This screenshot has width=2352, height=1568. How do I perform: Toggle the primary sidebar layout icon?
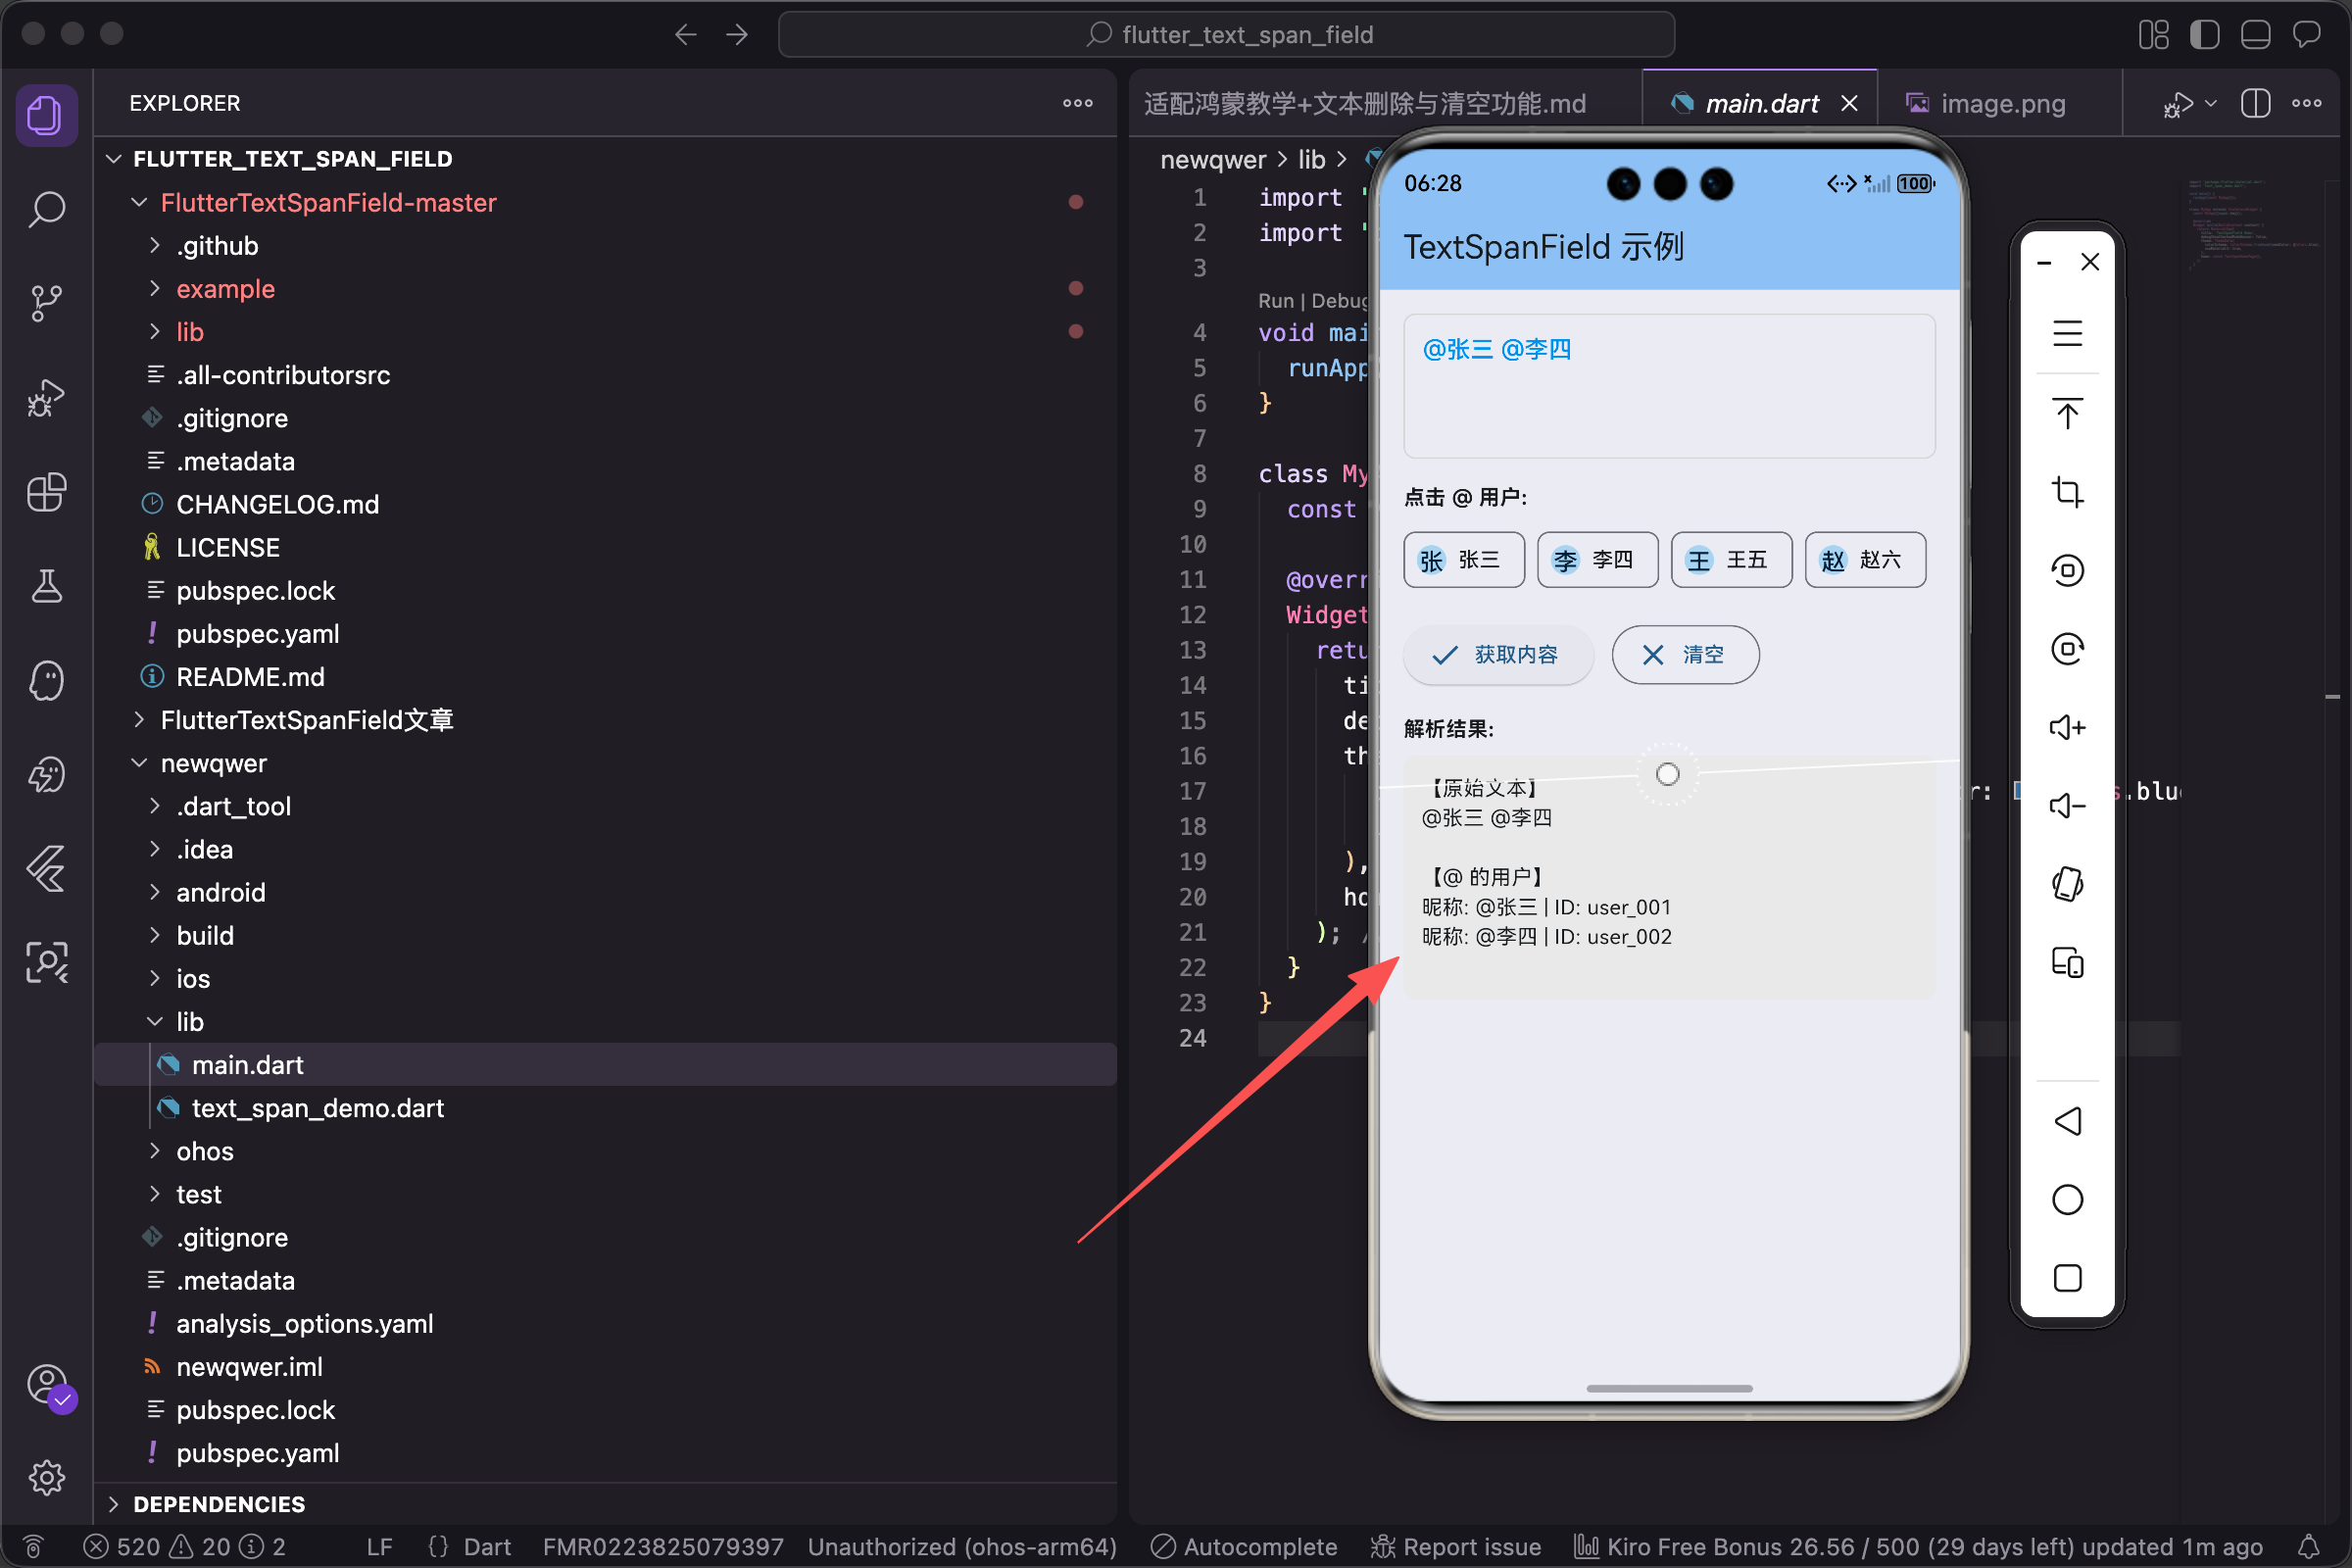2204,35
